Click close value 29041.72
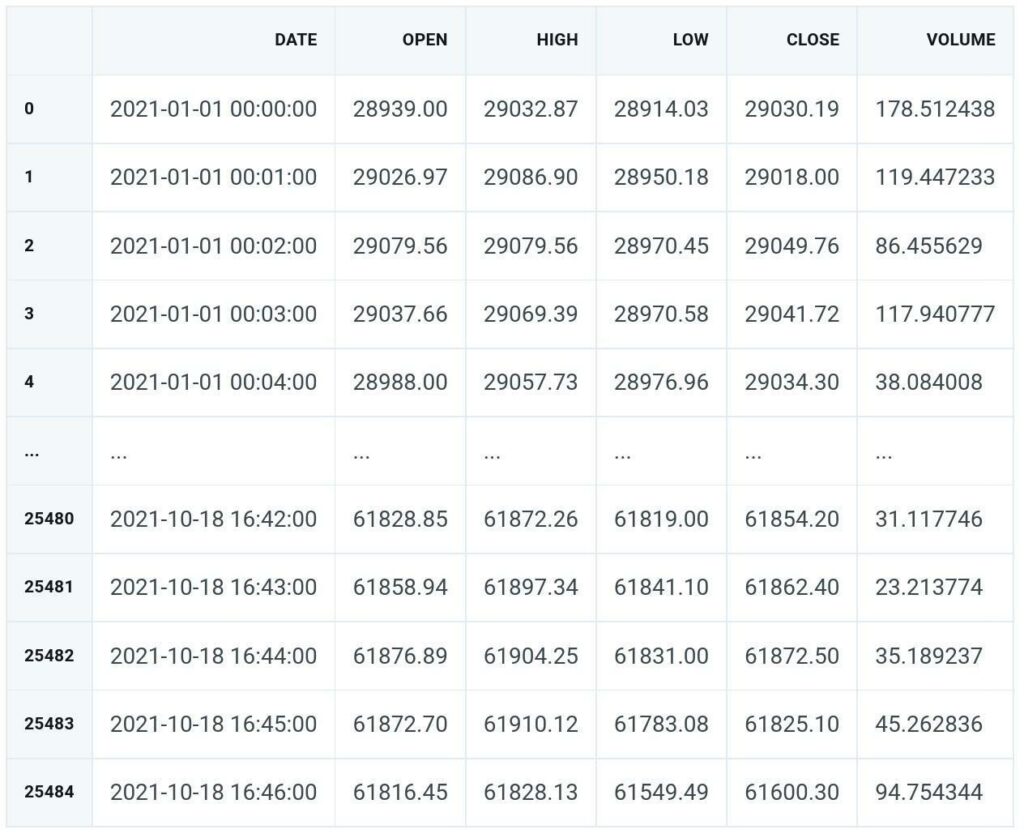Screen dimensions: 1024x838 792,314
